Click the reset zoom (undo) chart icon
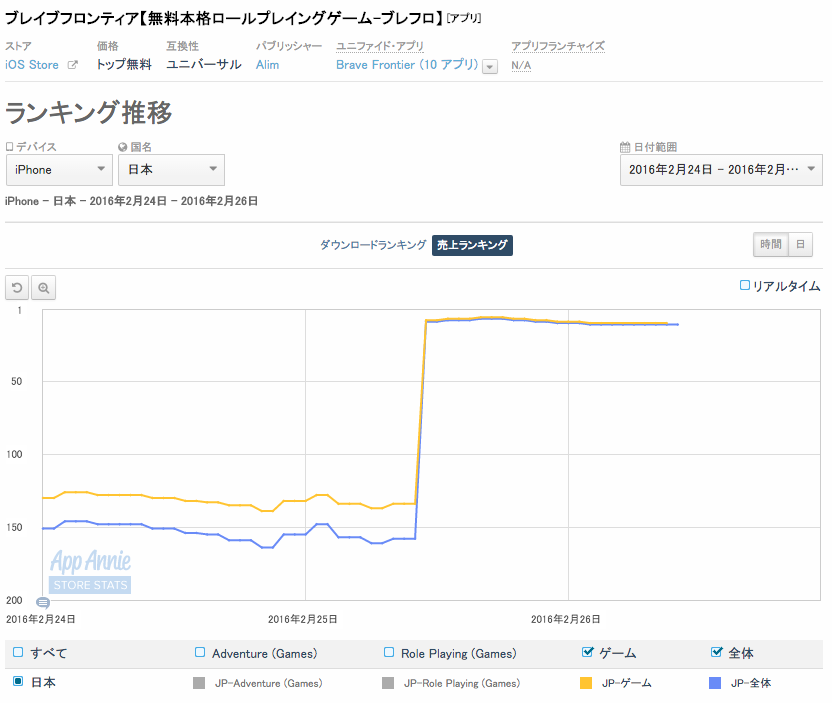The image size is (832, 703). 17,288
